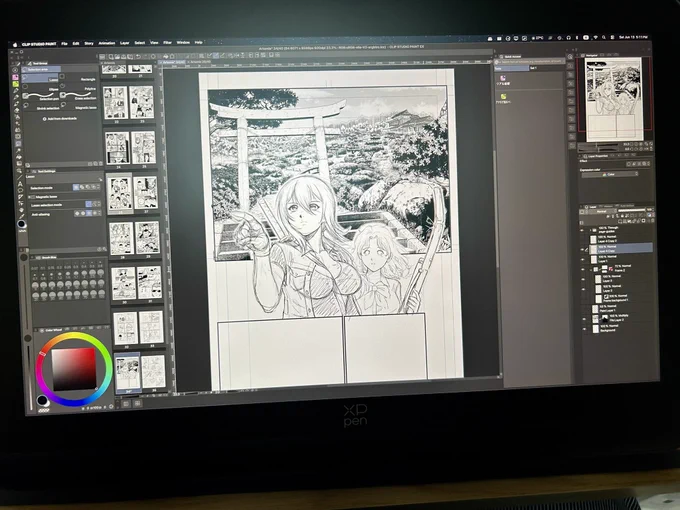Open the Select menu

(x=140, y=43)
